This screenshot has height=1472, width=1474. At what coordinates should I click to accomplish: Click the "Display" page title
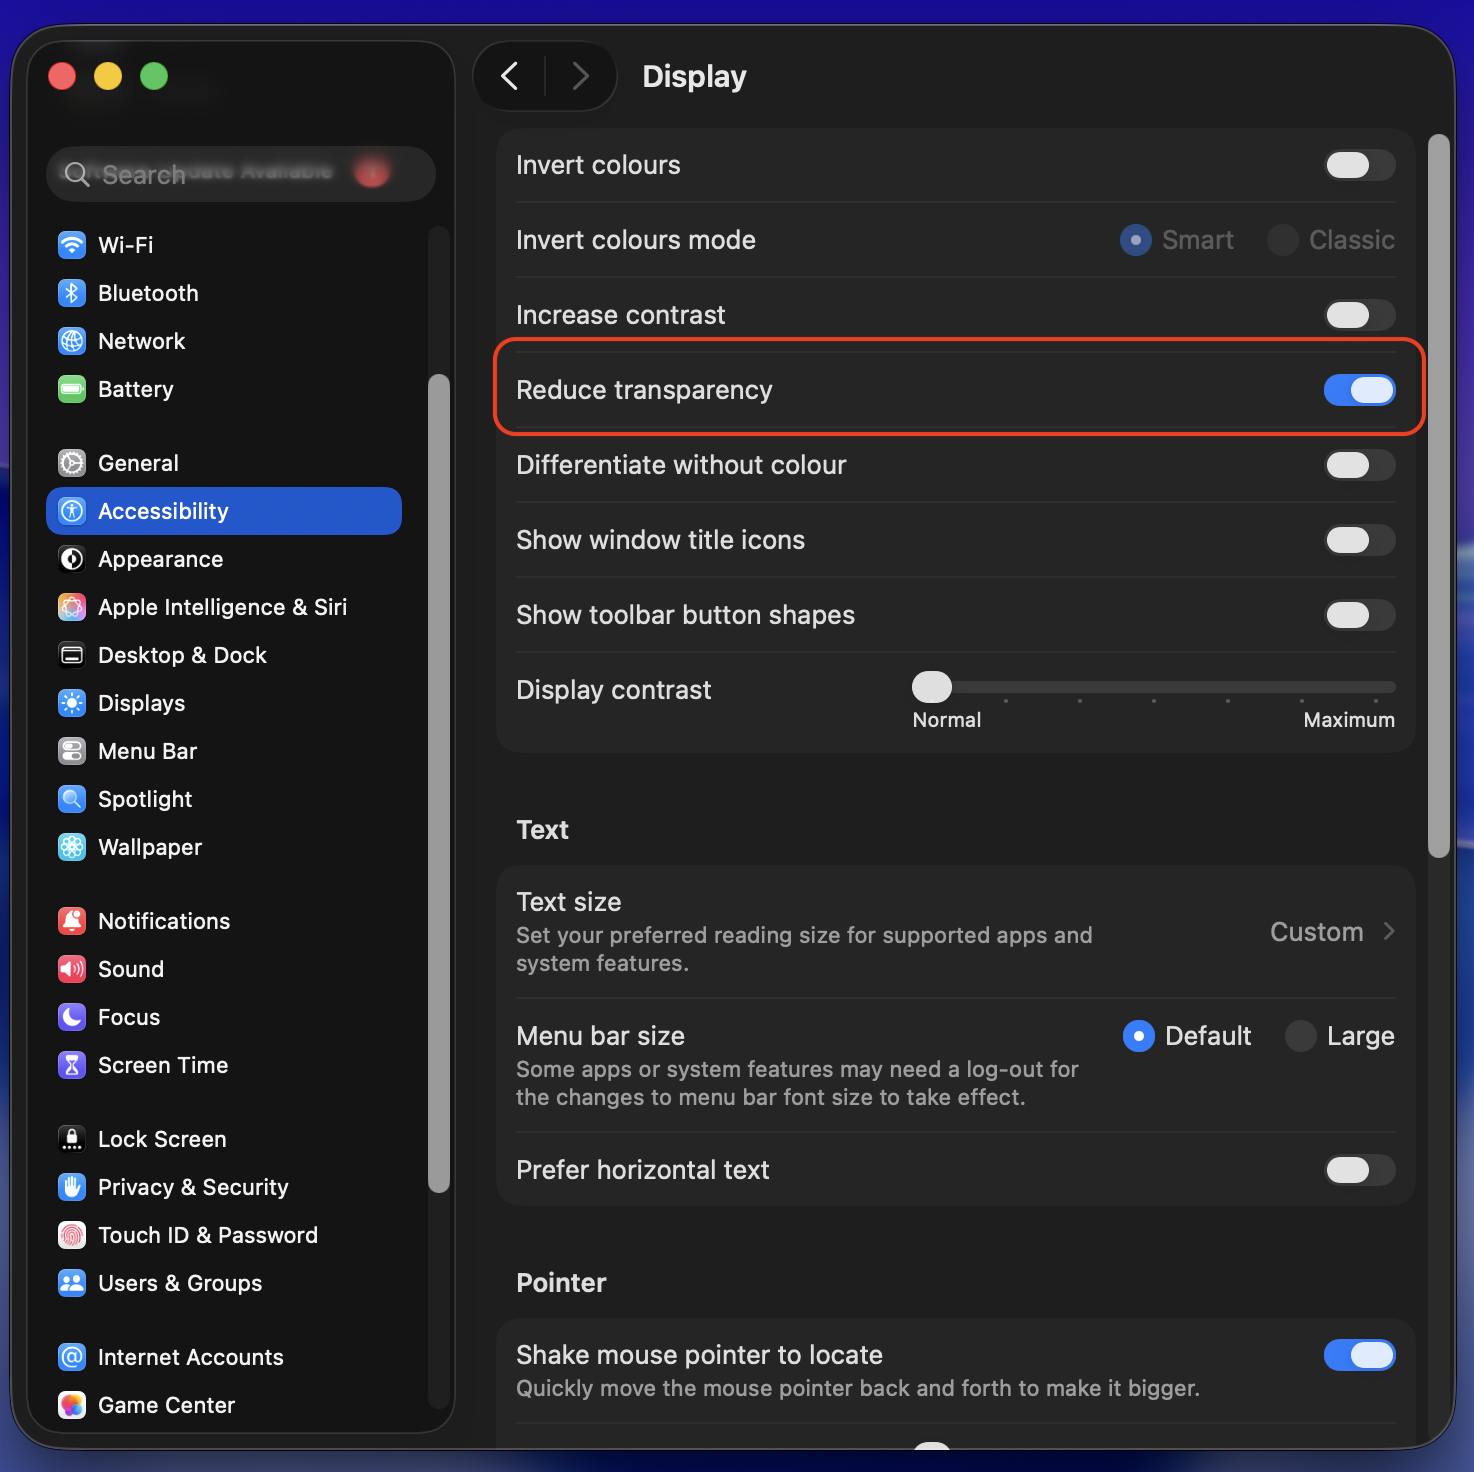(x=694, y=77)
